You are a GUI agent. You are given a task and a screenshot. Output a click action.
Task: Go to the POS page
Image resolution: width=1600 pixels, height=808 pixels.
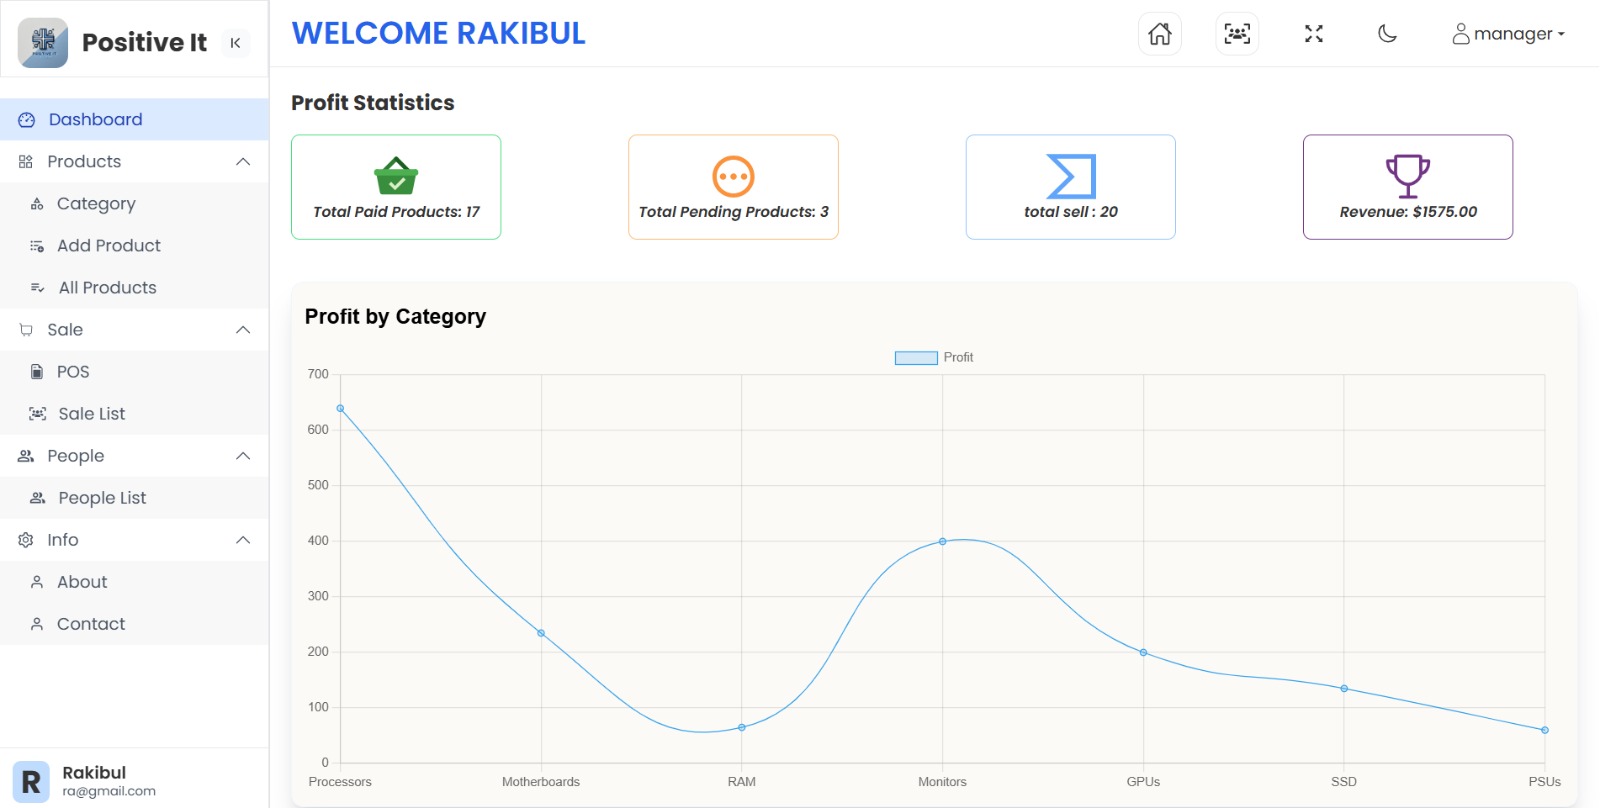(x=73, y=372)
